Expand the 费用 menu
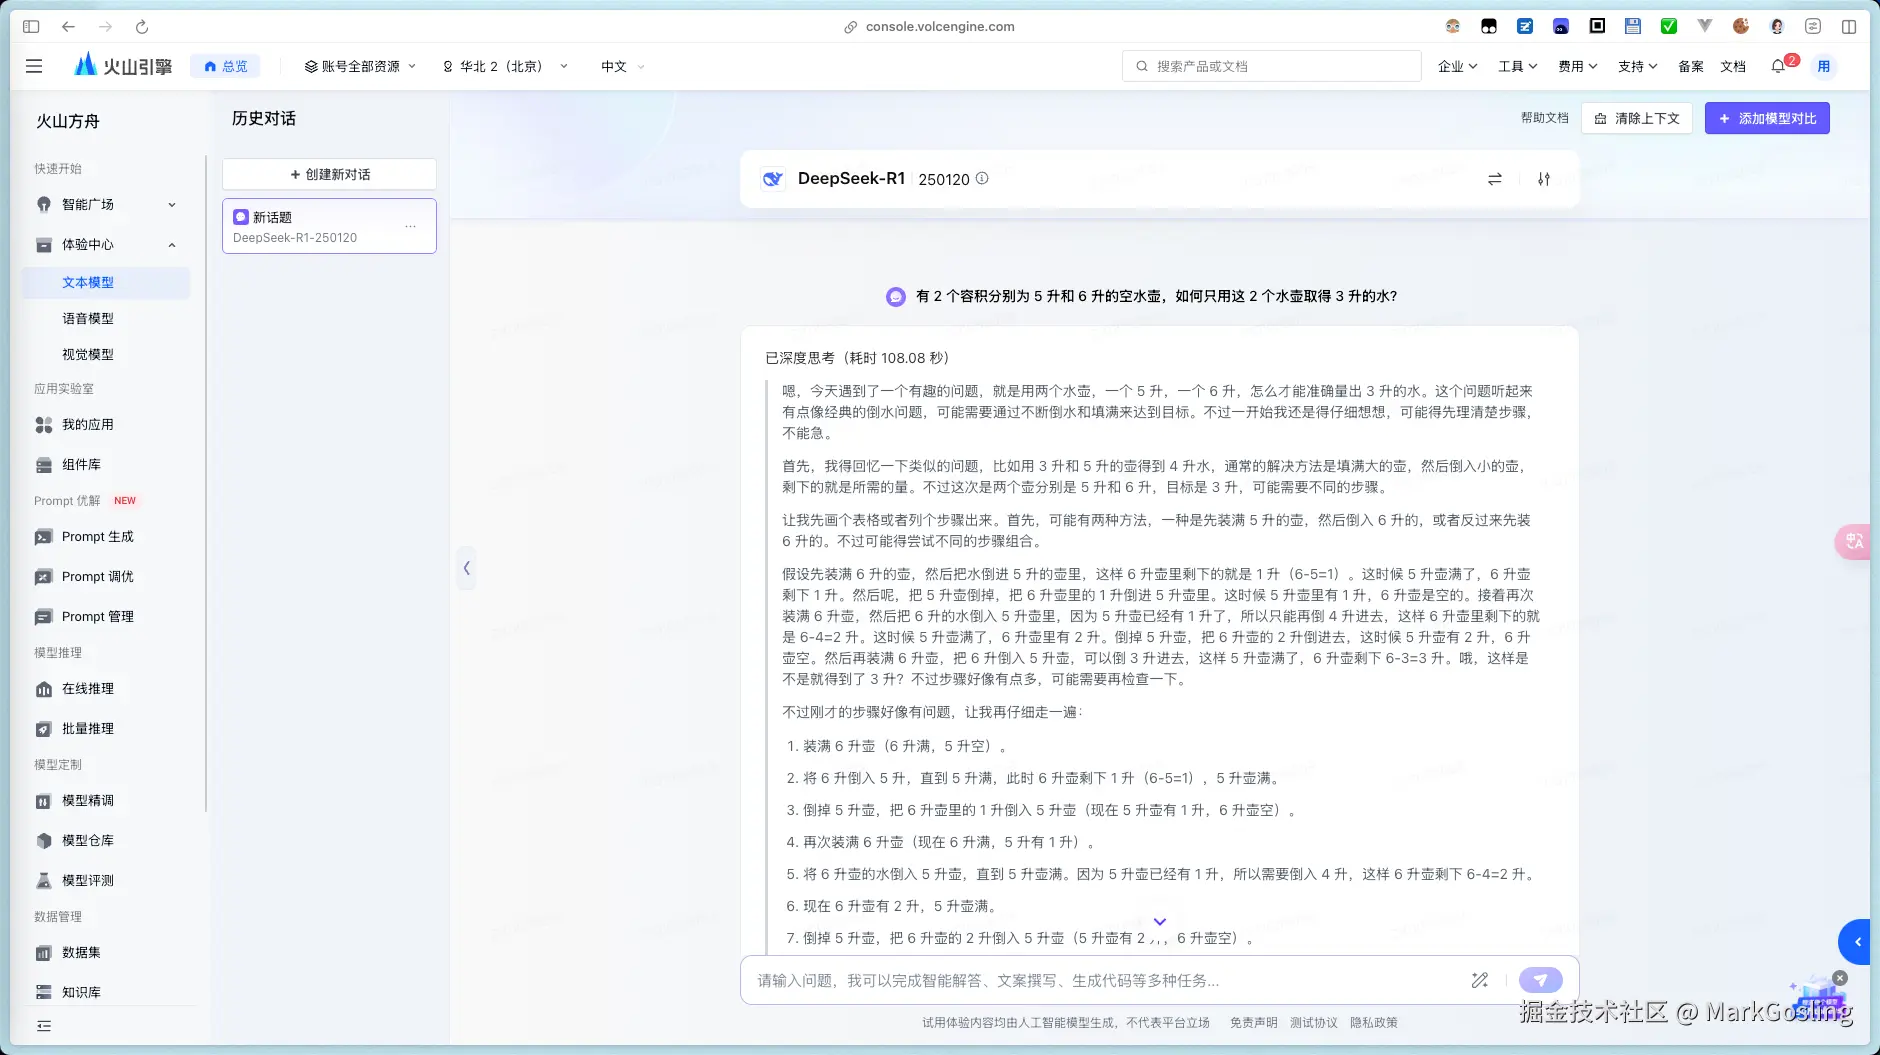Viewport: 1880px width, 1055px height. tap(1577, 66)
